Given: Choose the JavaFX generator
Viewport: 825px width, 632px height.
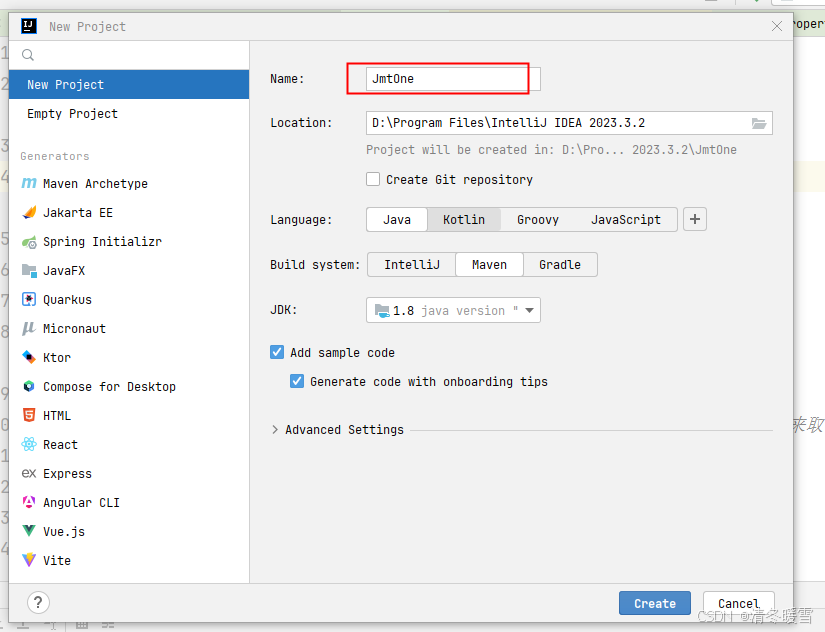Looking at the screenshot, I should 64,270.
